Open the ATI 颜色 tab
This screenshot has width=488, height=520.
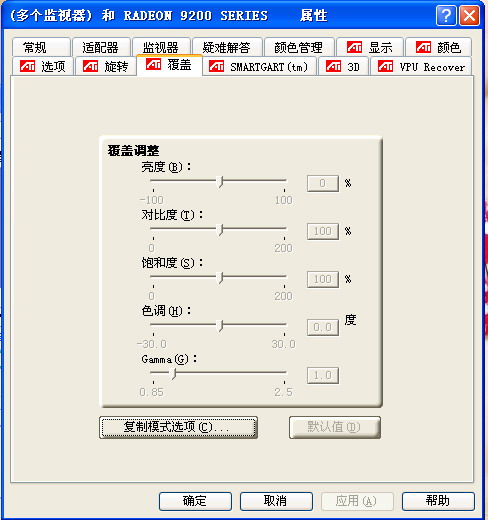(439, 47)
